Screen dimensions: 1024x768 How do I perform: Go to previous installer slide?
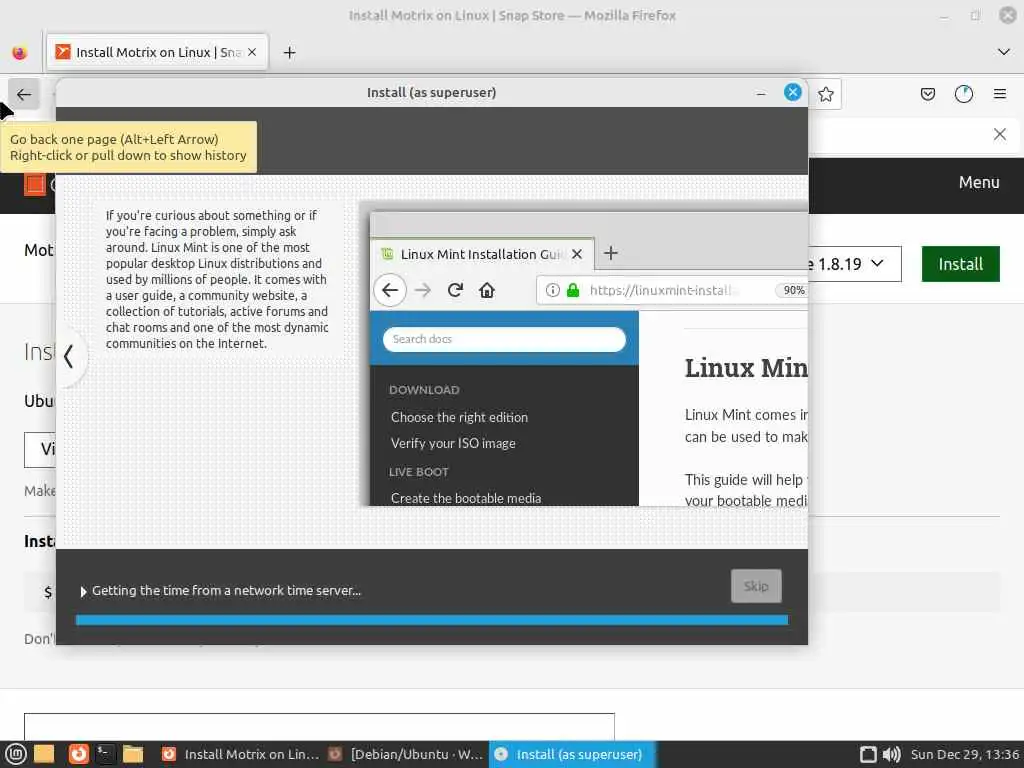click(69, 357)
